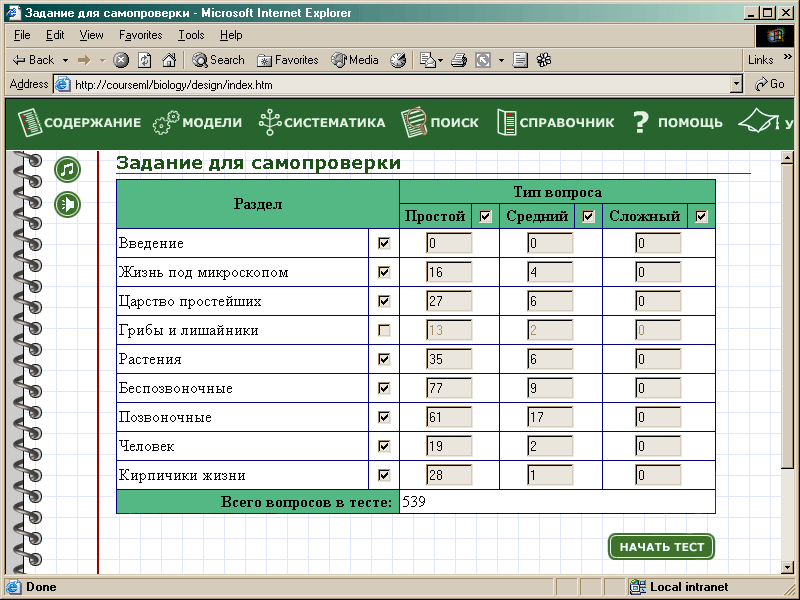
Task: Open the Tools menu
Action: 190,35
